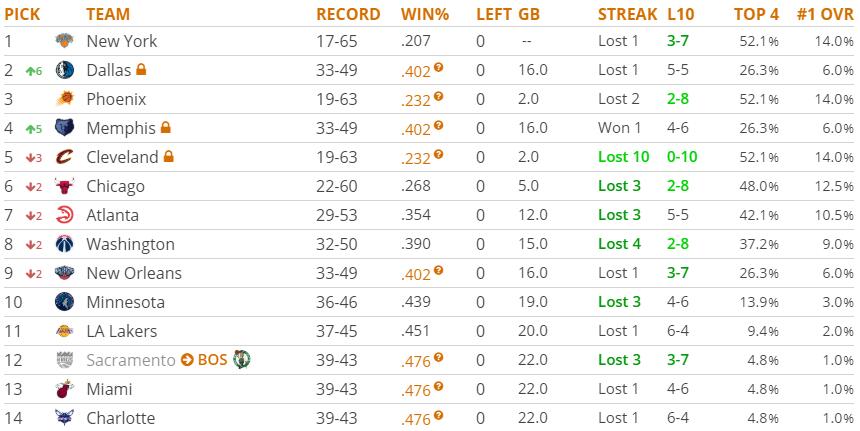Click the lock icon next to Memphis
The image size is (860, 431).
tap(166, 127)
